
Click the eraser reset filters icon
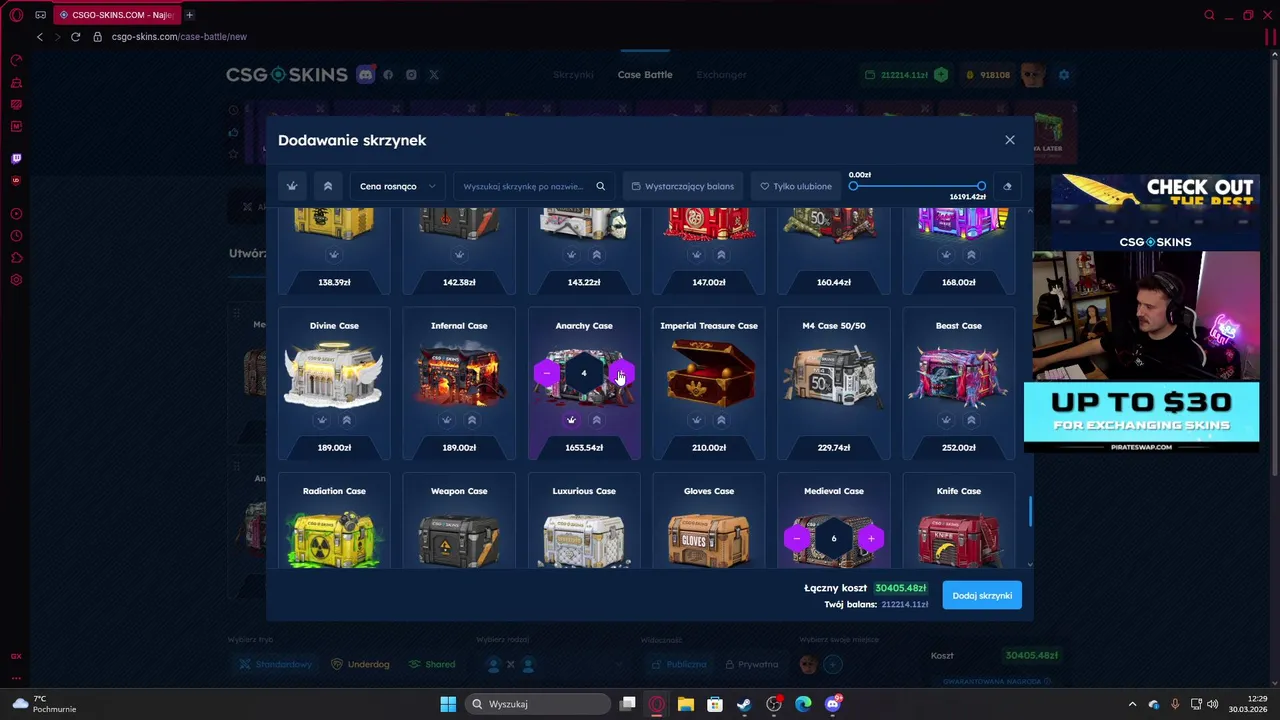pyautogui.click(x=1007, y=186)
